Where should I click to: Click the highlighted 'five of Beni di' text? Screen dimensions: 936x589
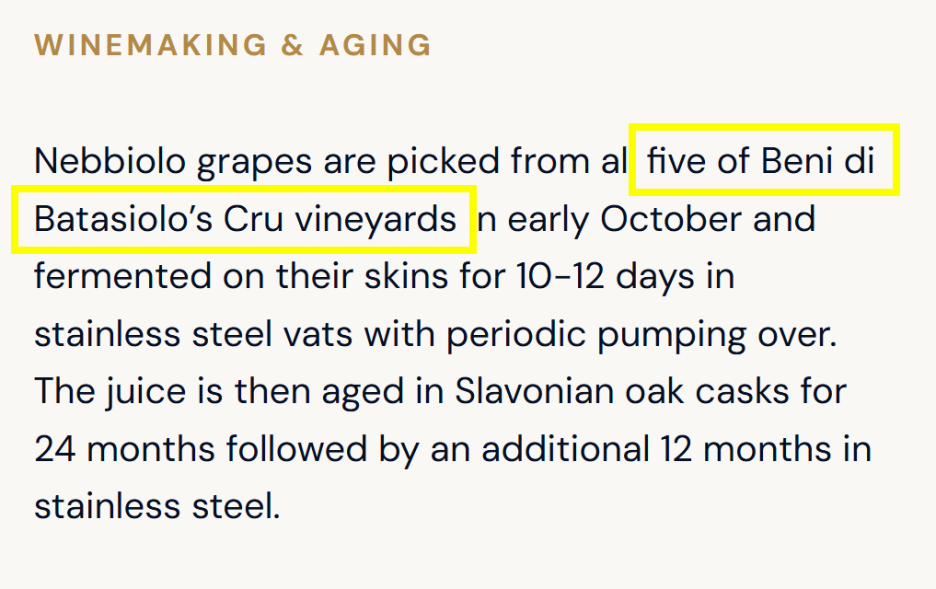tap(761, 161)
